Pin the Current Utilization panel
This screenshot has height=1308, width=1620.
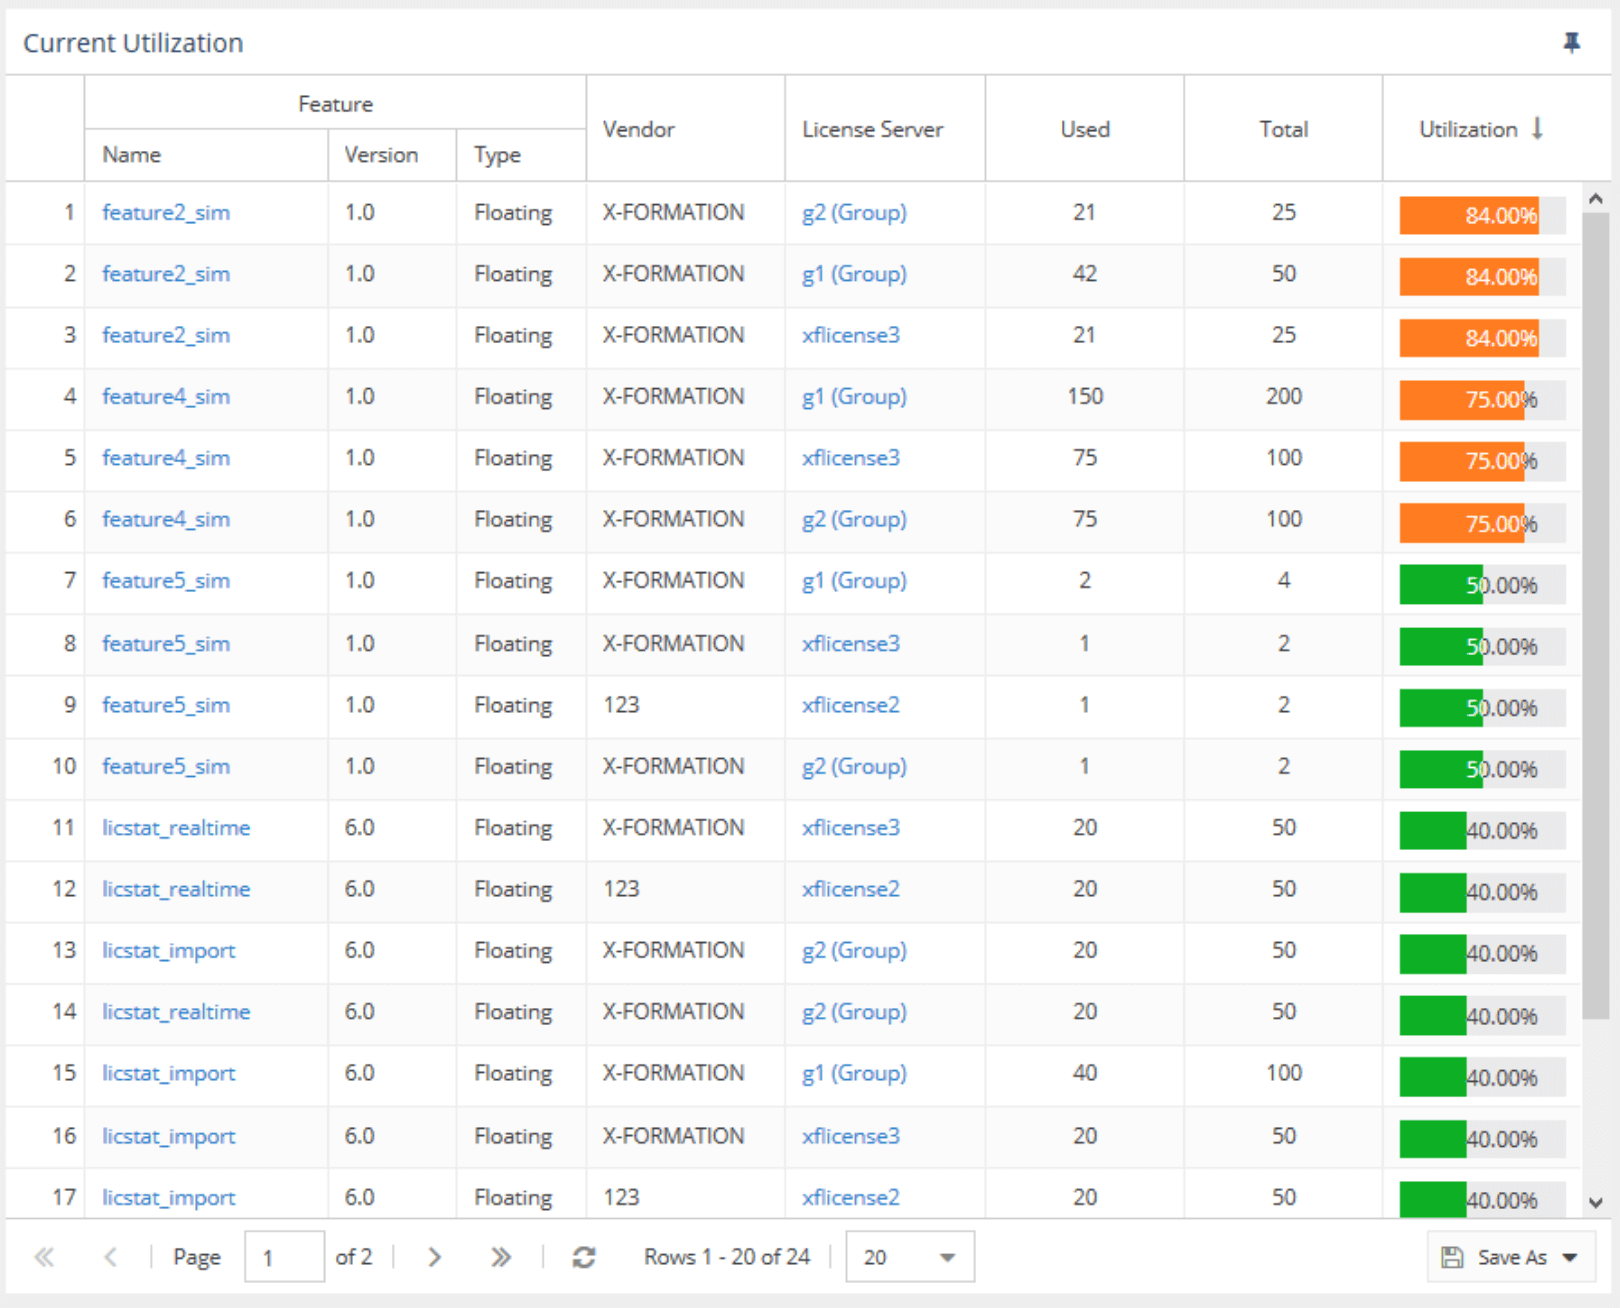(1571, 43)
